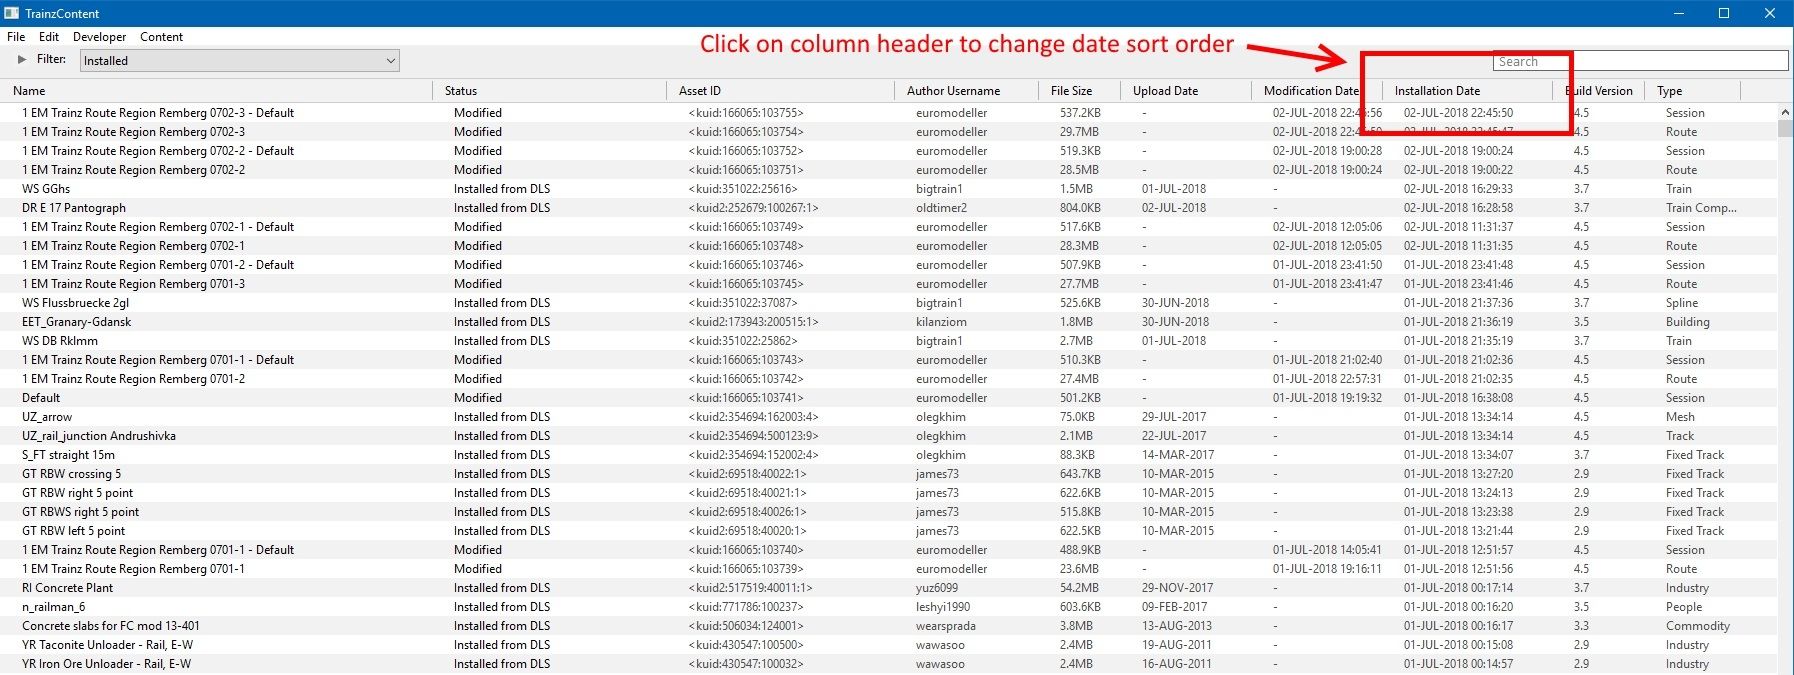Click upload date 13-AUG-2013
Viewport: 1794px width, 675px height.
click(x=1177, y=626)
